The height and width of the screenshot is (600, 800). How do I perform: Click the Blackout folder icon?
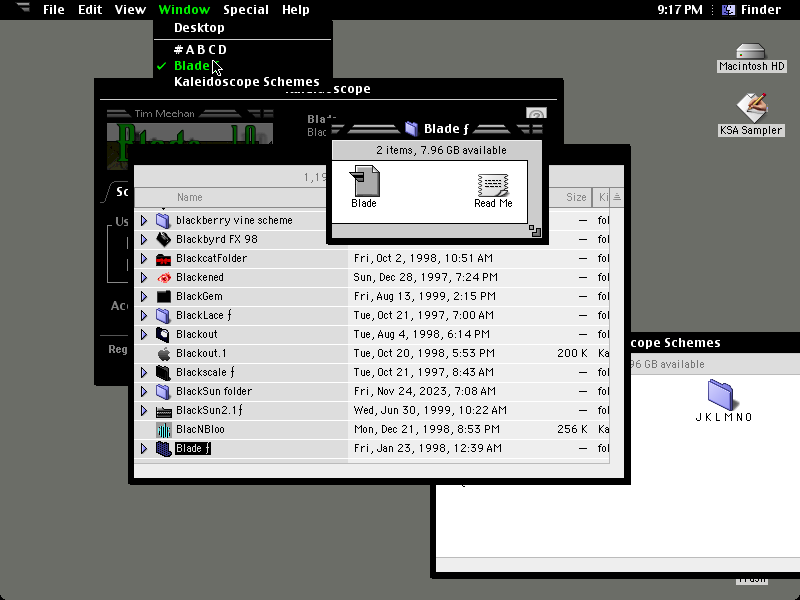[163, 335]
